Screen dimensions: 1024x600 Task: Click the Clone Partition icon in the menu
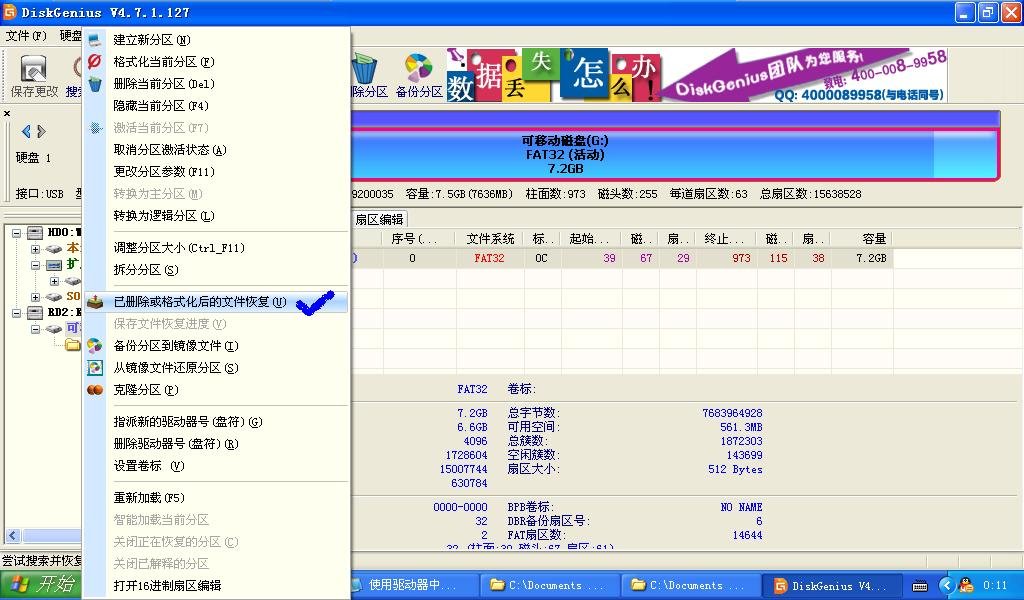[x=95, y=390]
